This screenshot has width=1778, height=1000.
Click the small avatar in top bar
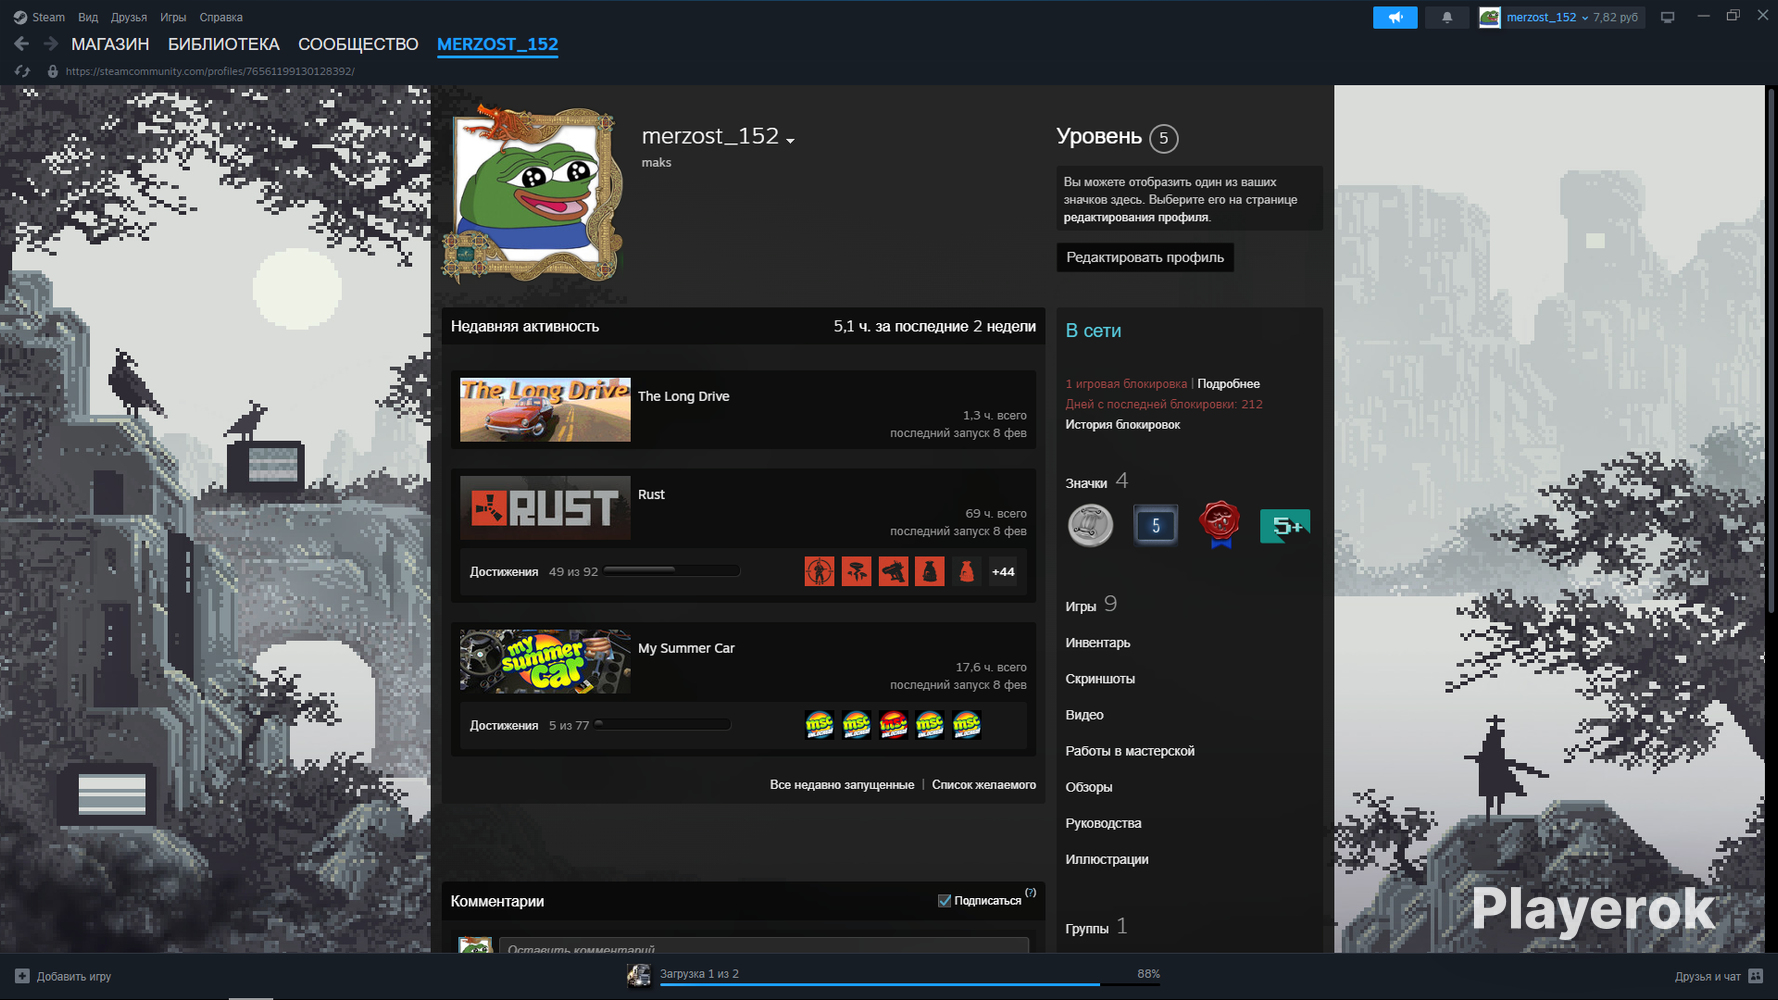coord(1489,17)
